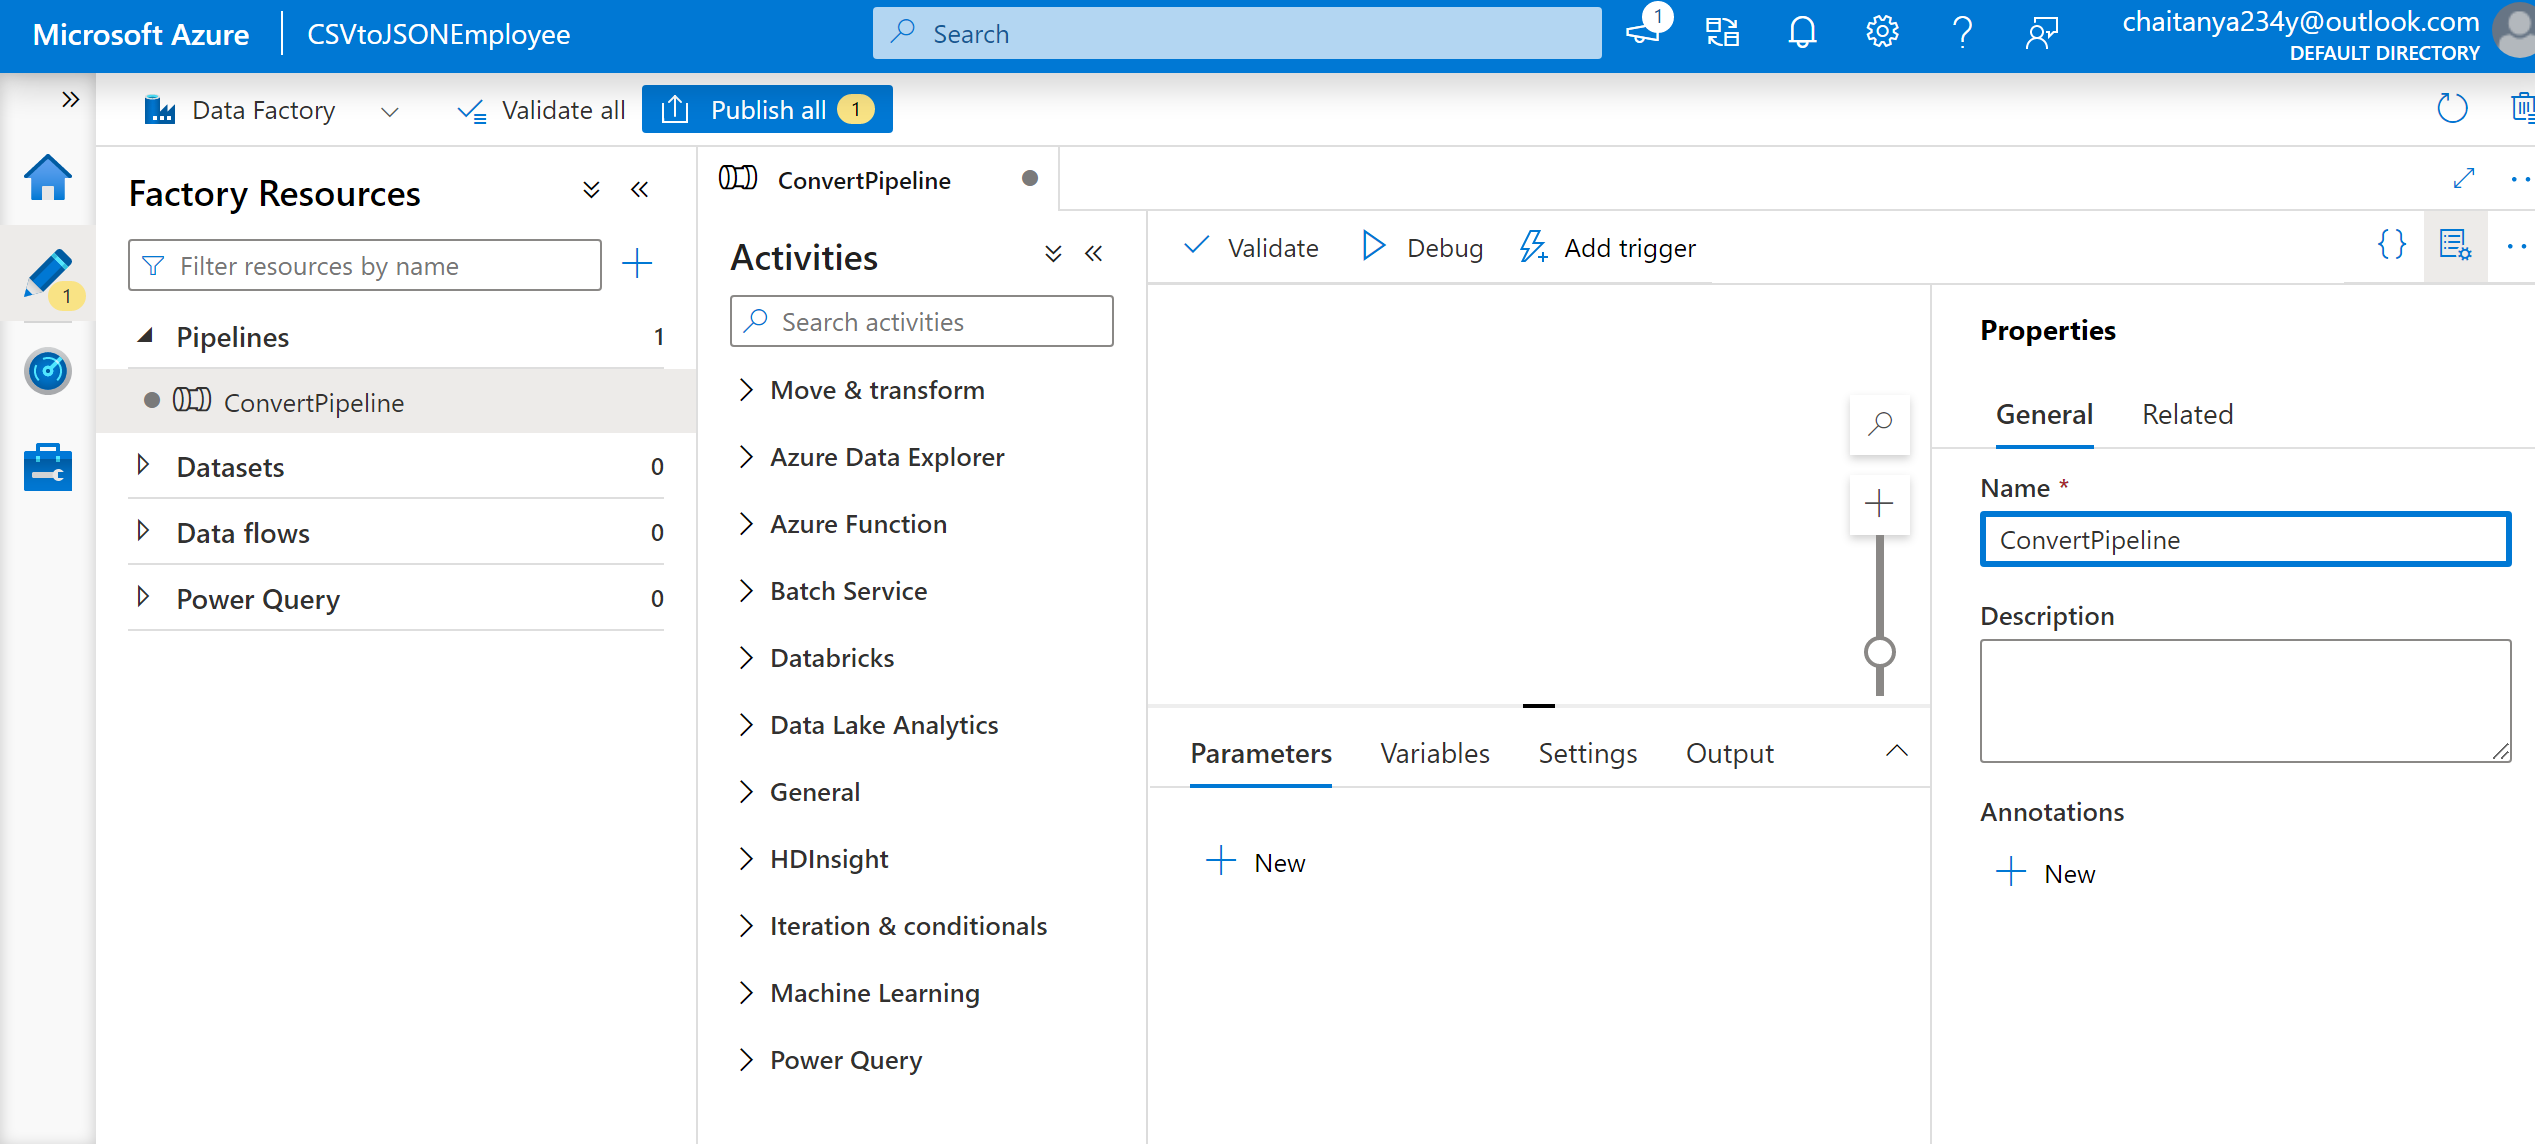Collapse the Pipelines tree section
The width and height of the screenshot is (2535, 1144).
145,336
